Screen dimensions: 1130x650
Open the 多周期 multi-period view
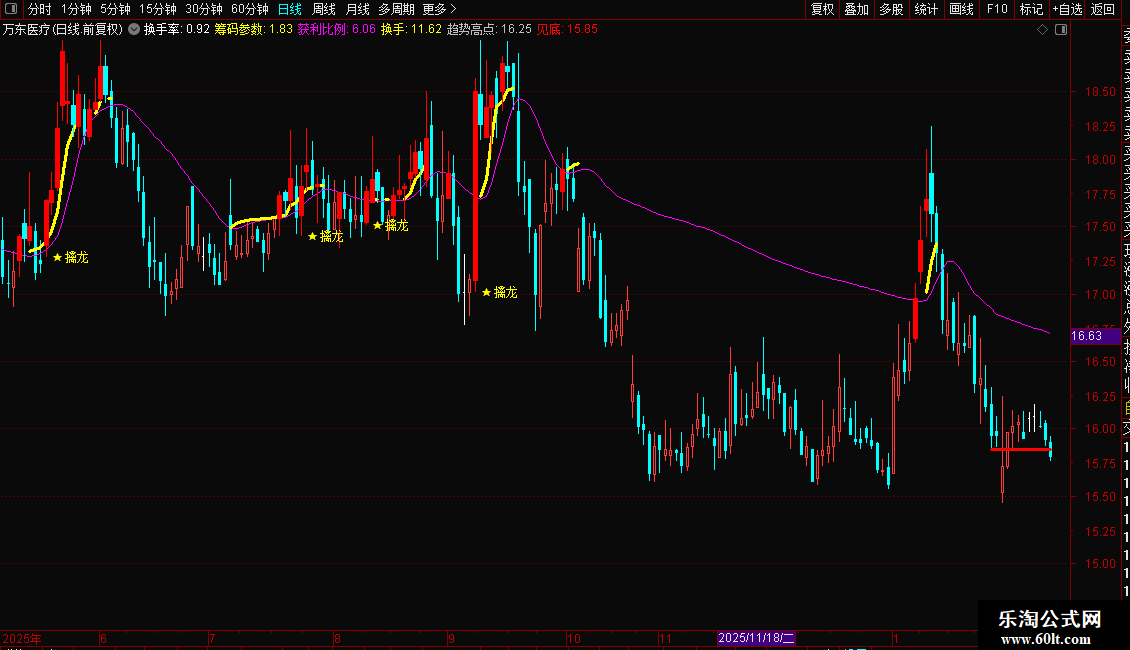coord(396,9)
